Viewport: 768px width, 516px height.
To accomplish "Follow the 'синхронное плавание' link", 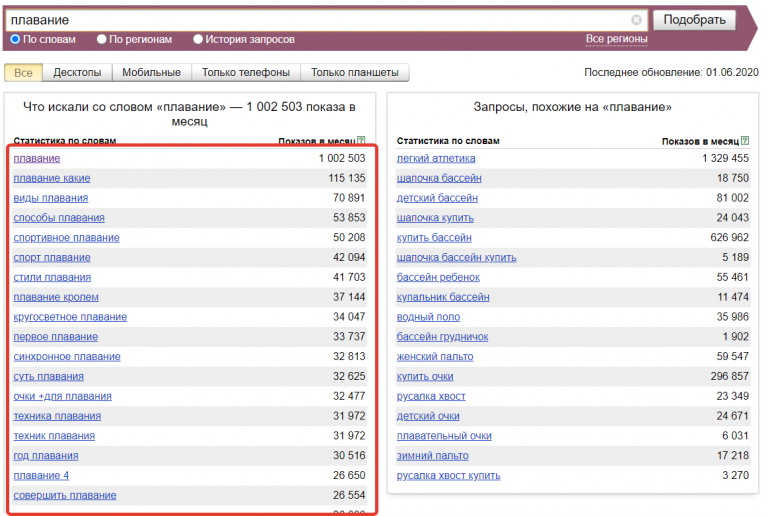I will coord(67,357).
